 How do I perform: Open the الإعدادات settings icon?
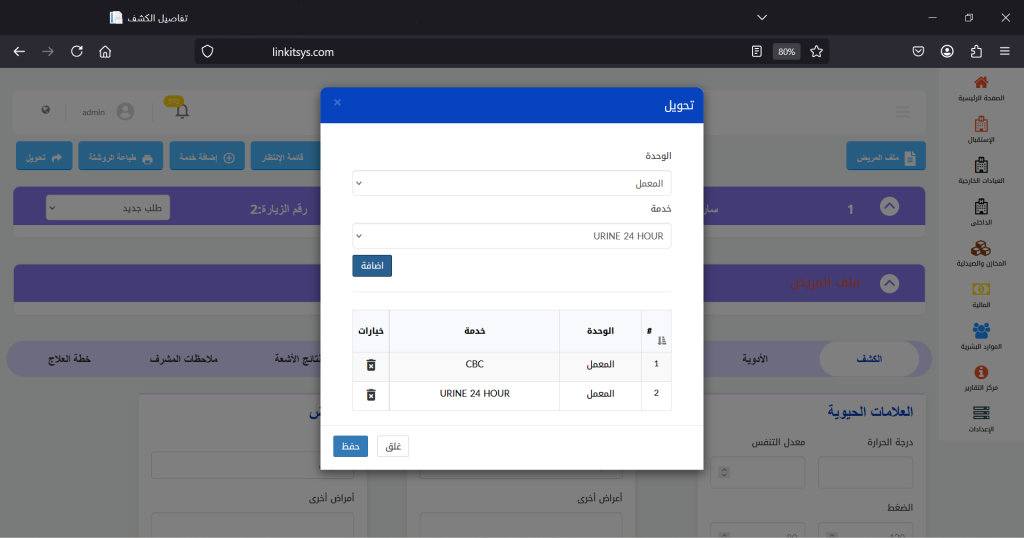[981, 413]
